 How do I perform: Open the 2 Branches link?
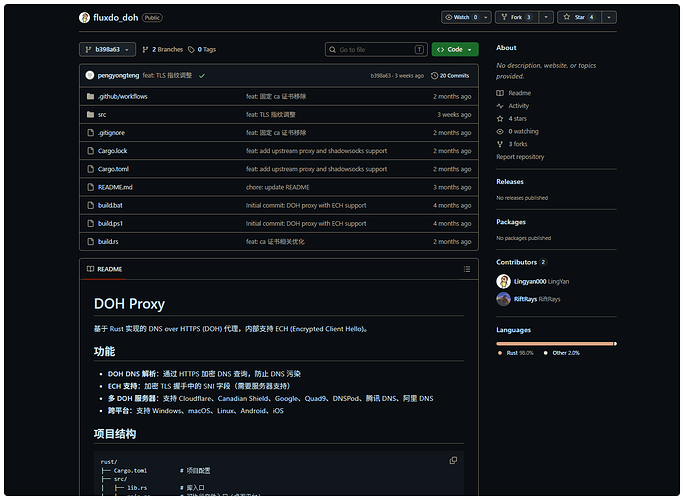(163, 50)
